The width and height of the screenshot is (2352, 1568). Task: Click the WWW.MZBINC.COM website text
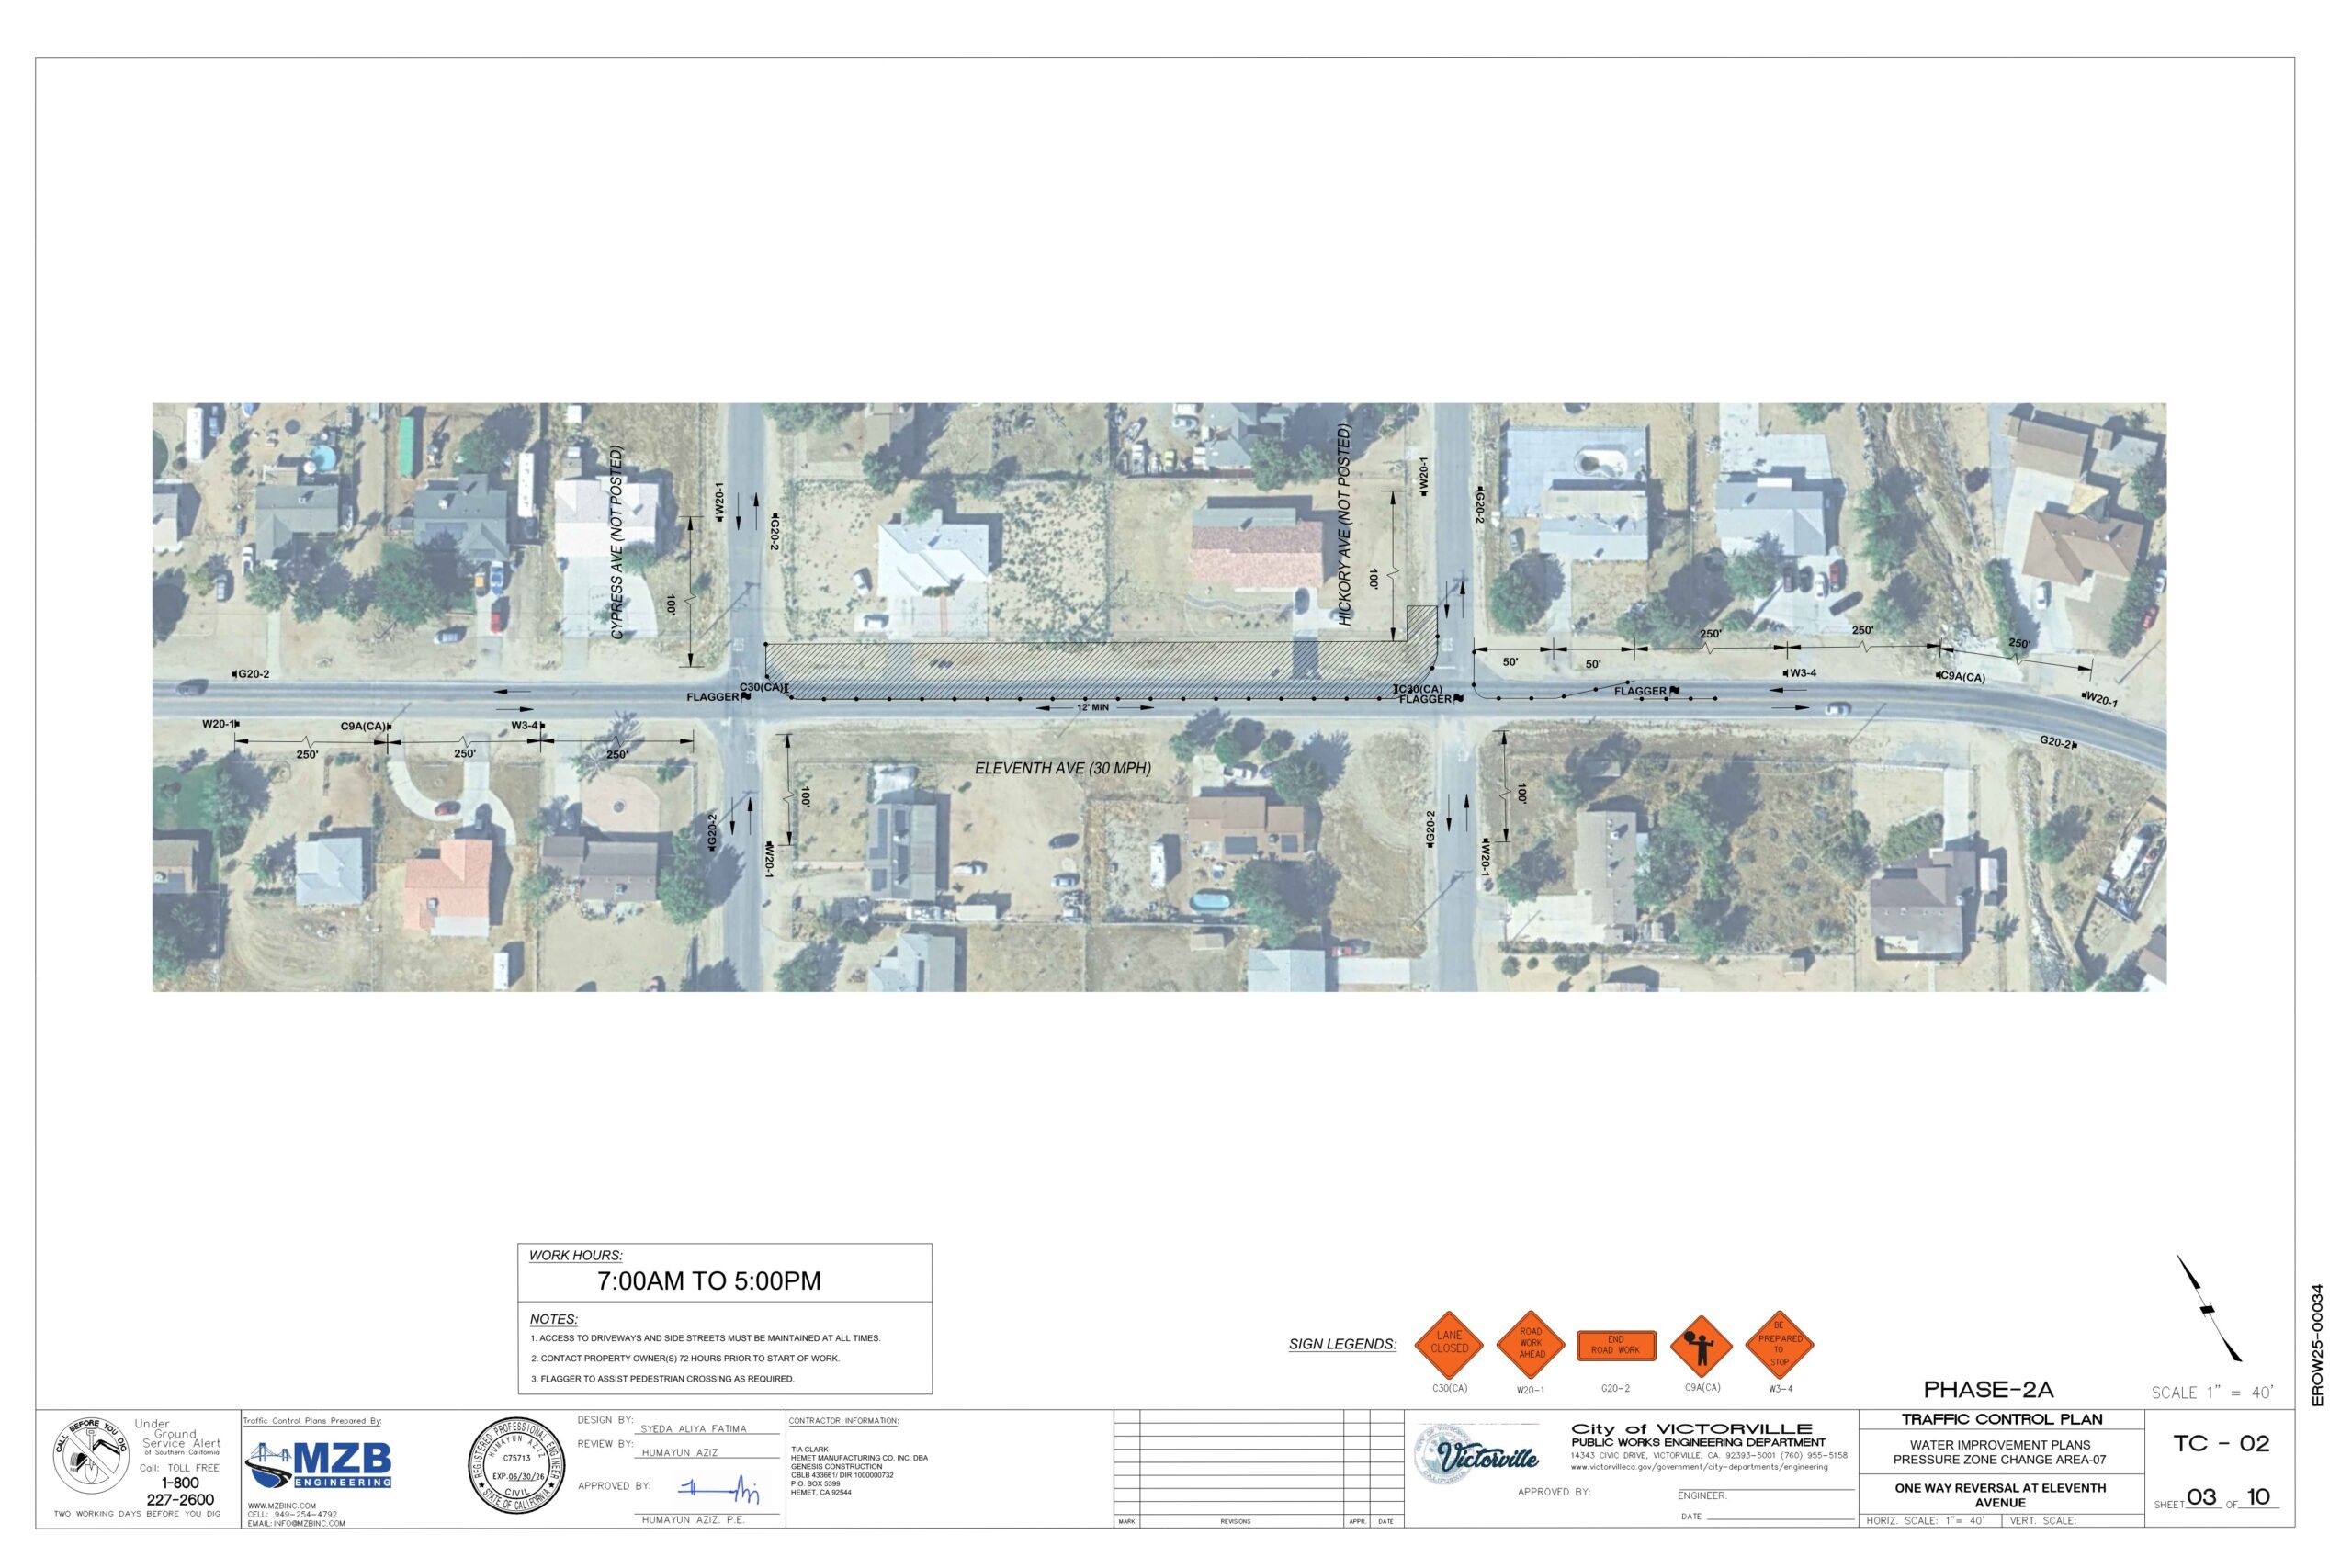click(282, 1505)
